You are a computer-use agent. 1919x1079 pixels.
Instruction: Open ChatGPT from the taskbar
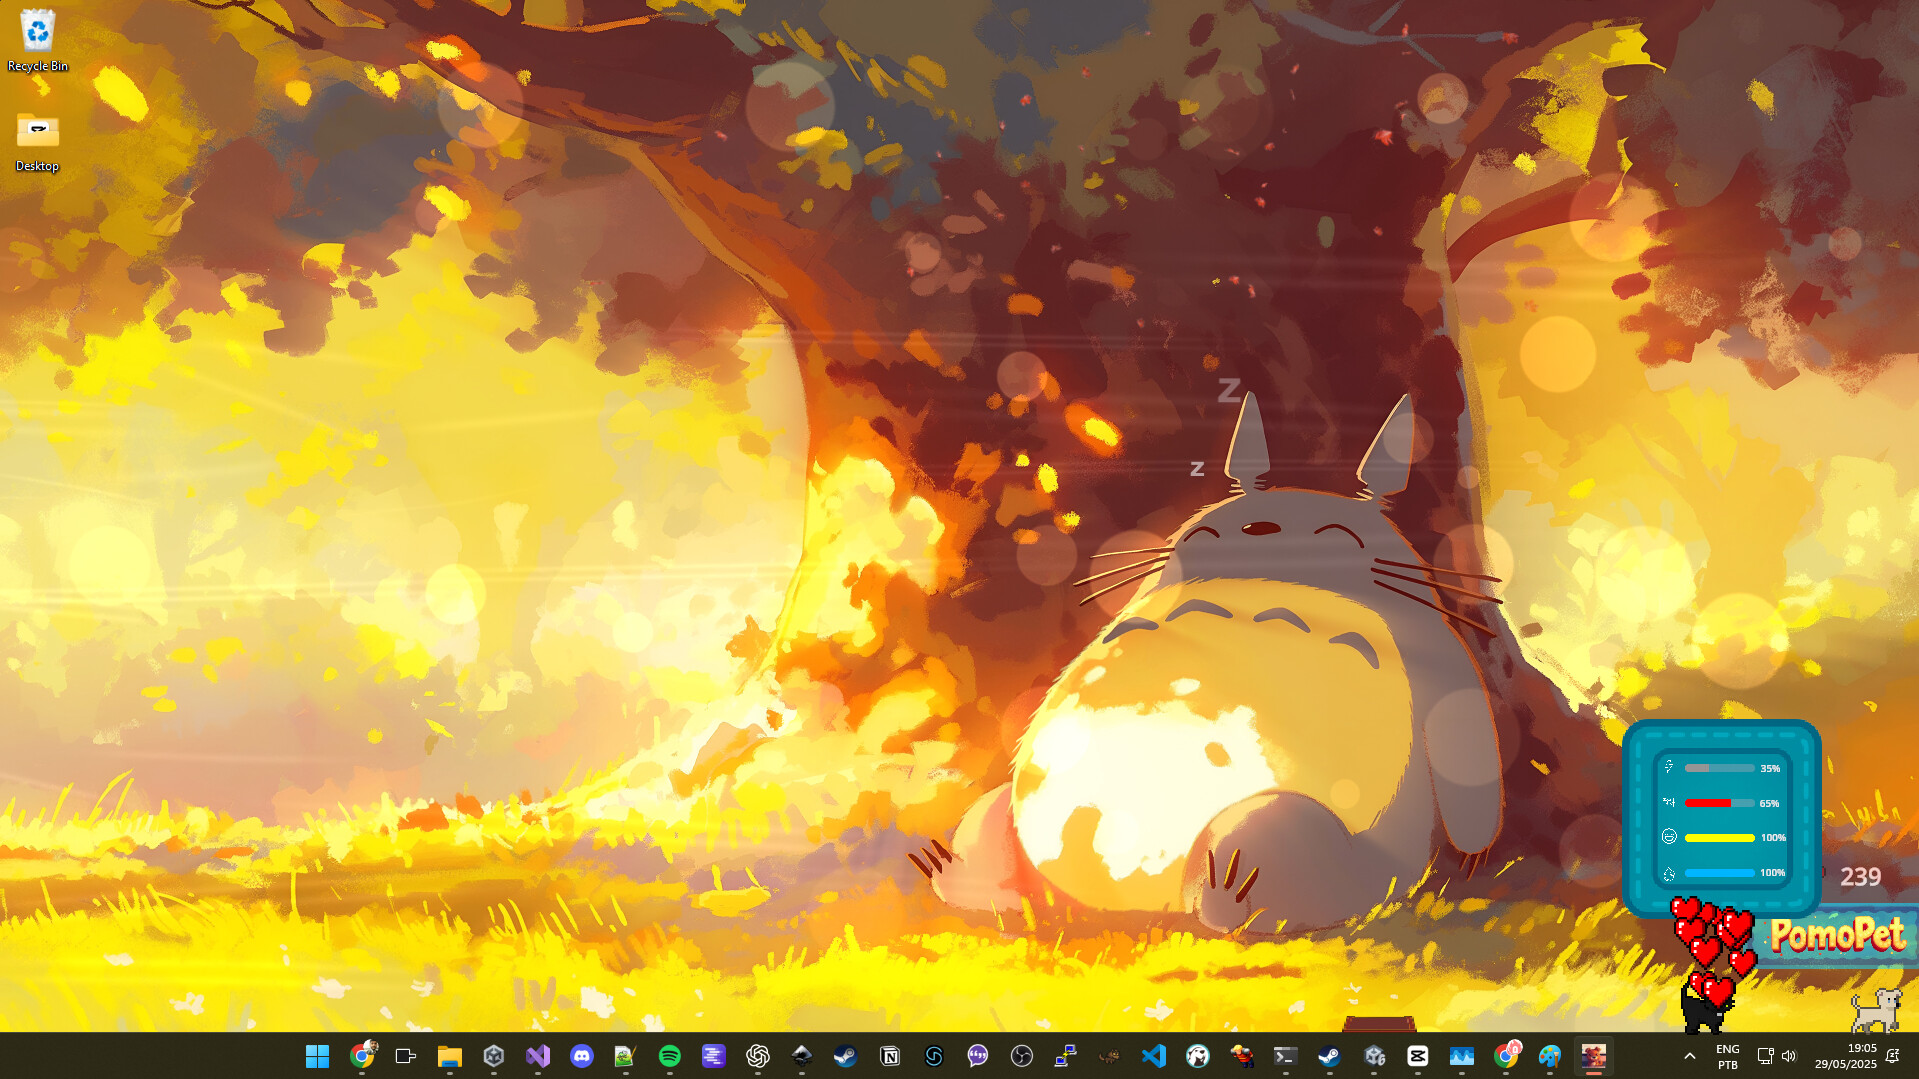758,1056
